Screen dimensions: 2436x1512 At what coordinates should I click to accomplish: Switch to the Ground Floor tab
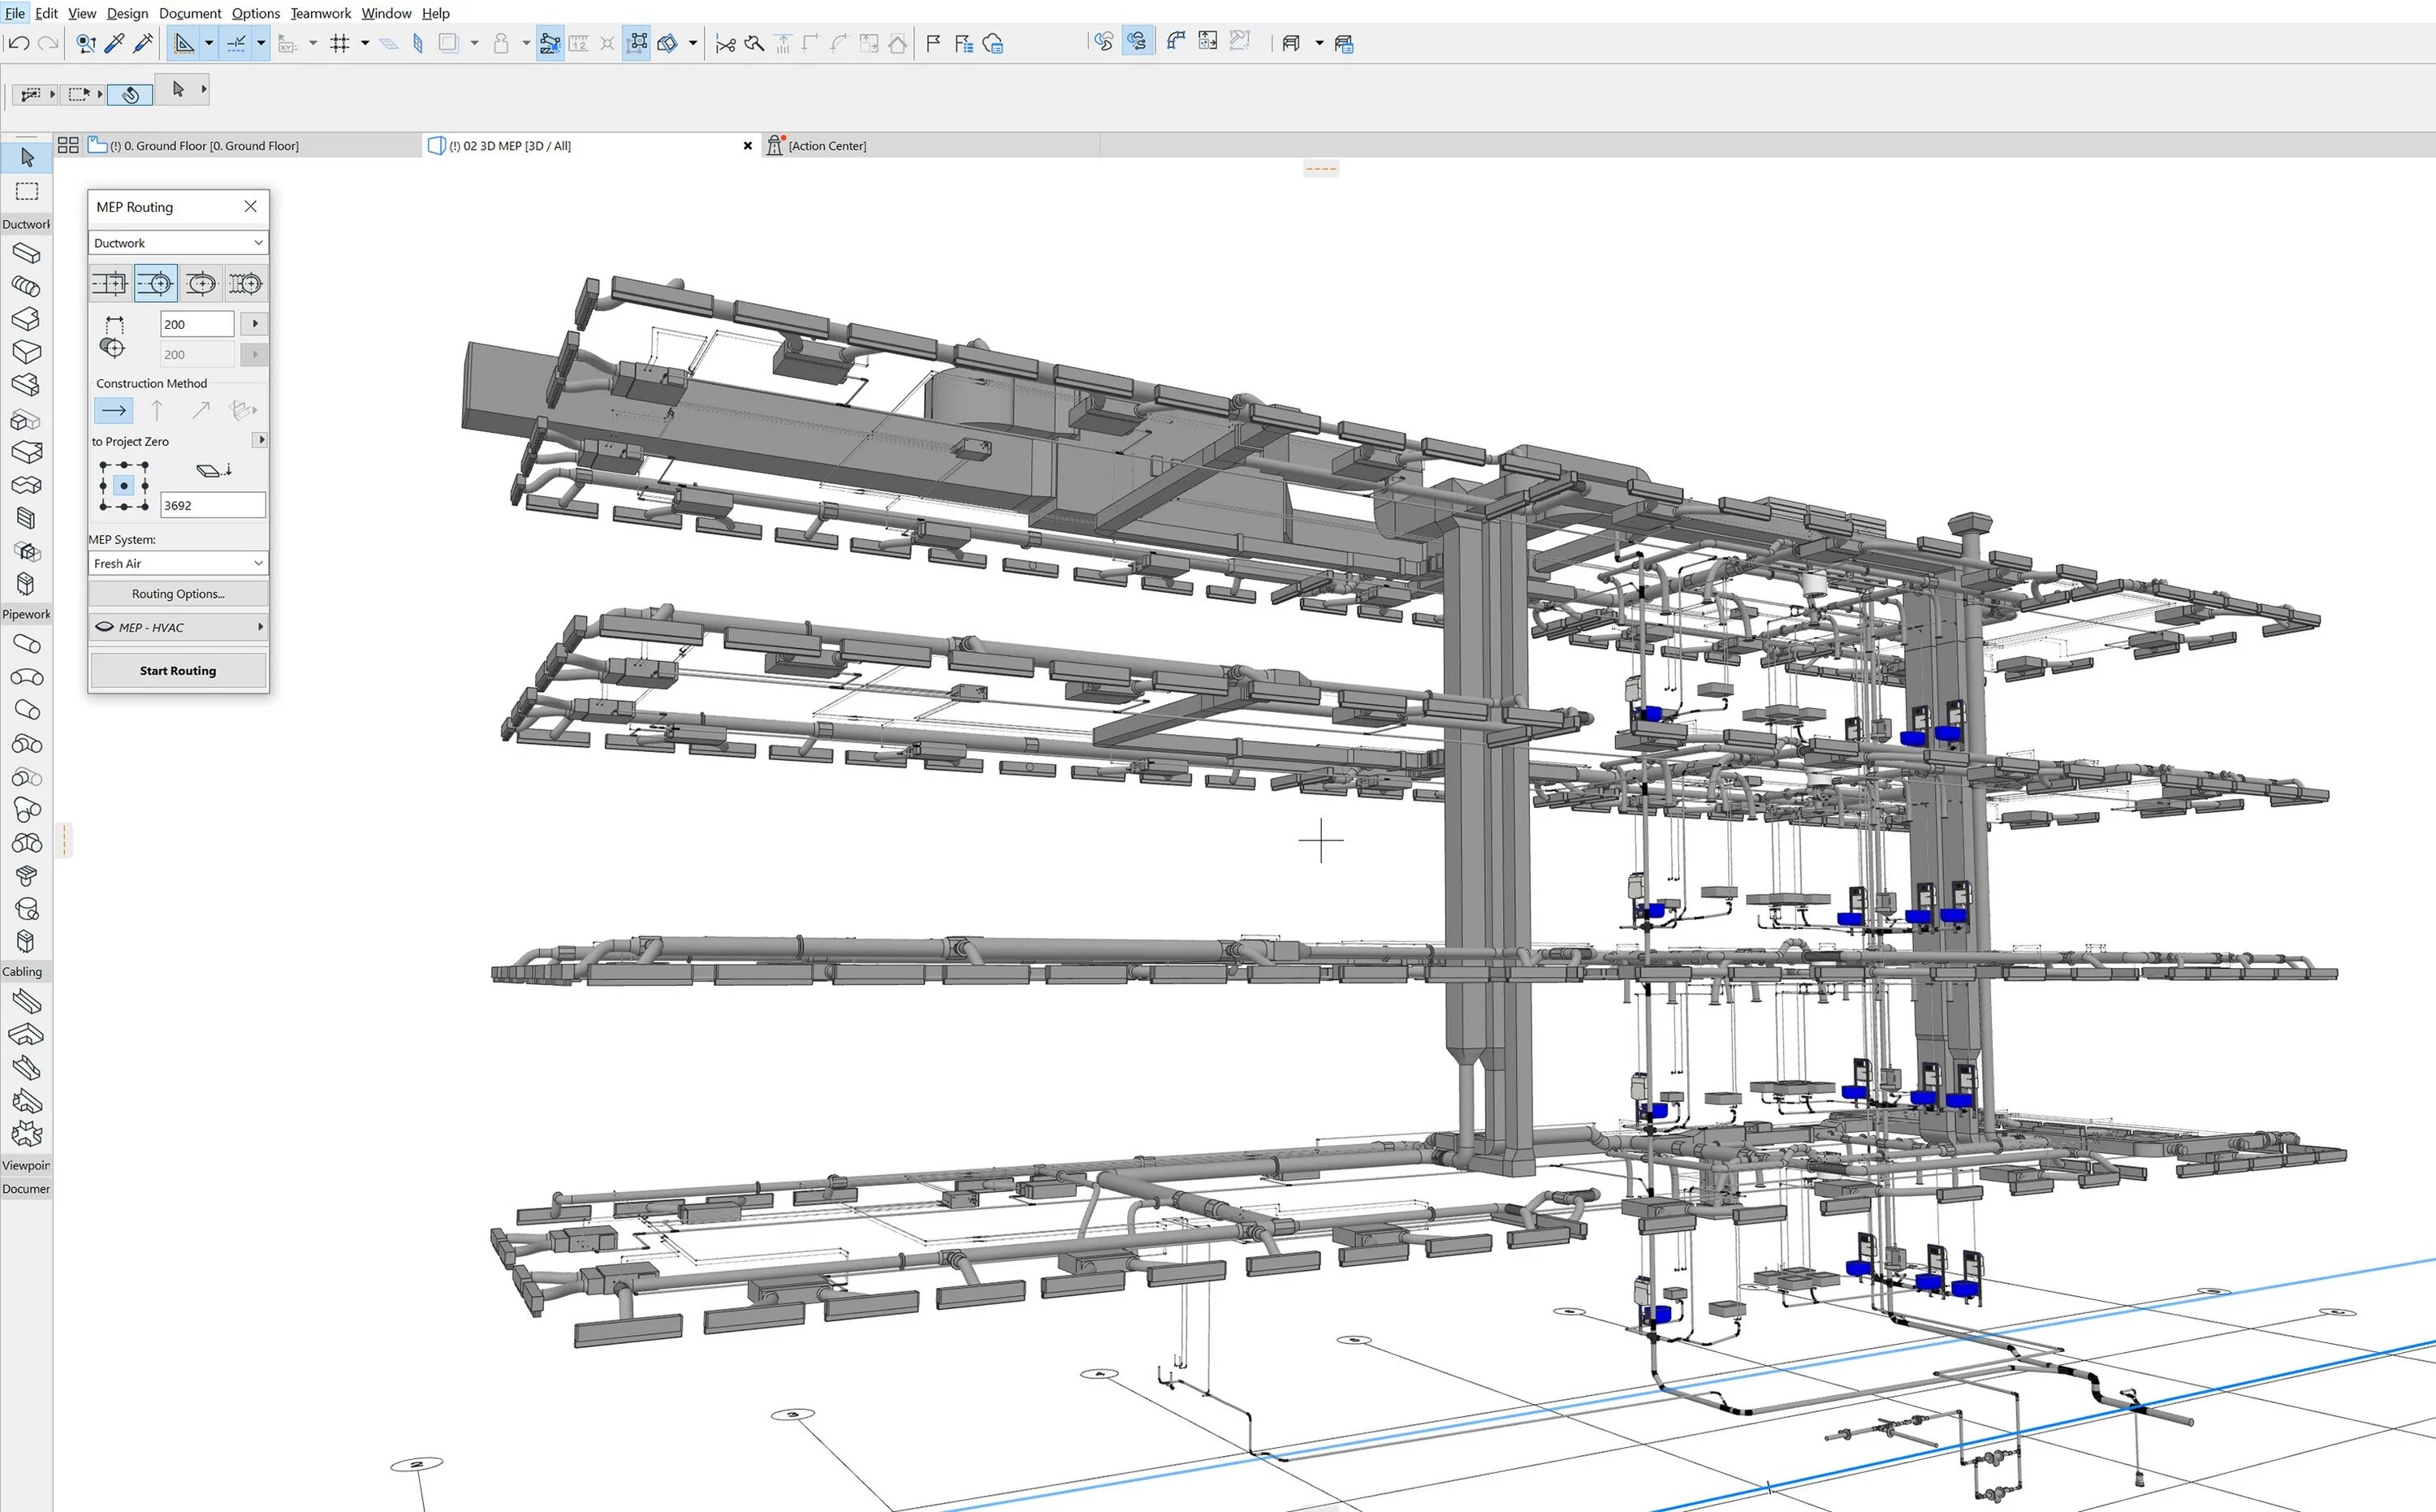click(204, 146)
